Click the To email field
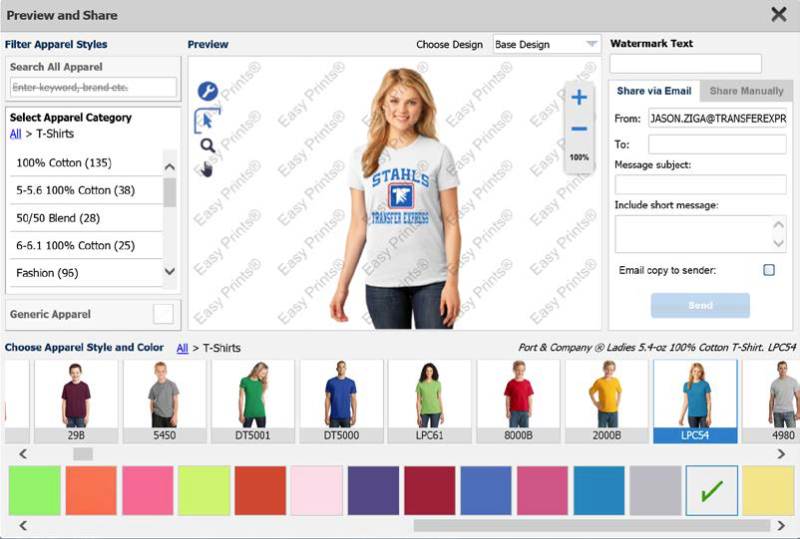The image size is (800, 539). [717, 144]
